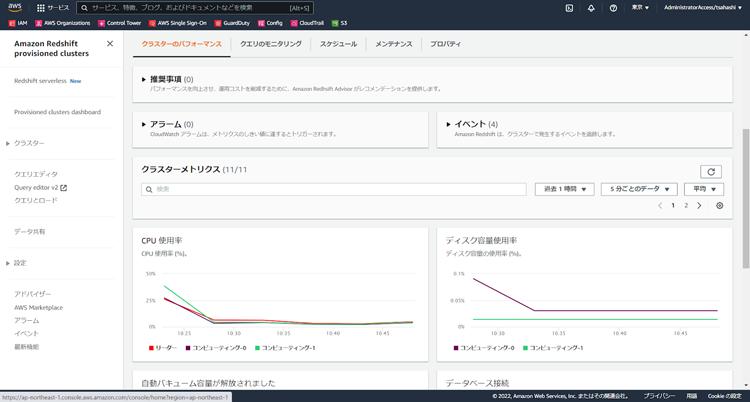The height and width of the screenshot is (402, 750).
Task: Open the notifications bell
Action: pyautogui.click(x=591, y=8)
